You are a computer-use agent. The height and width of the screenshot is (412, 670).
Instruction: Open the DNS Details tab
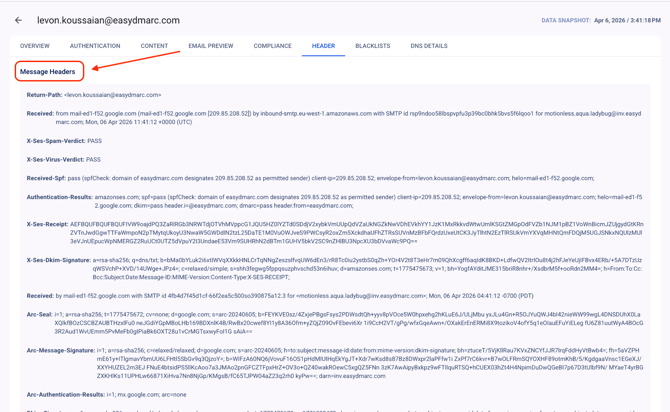pos(429,46)
